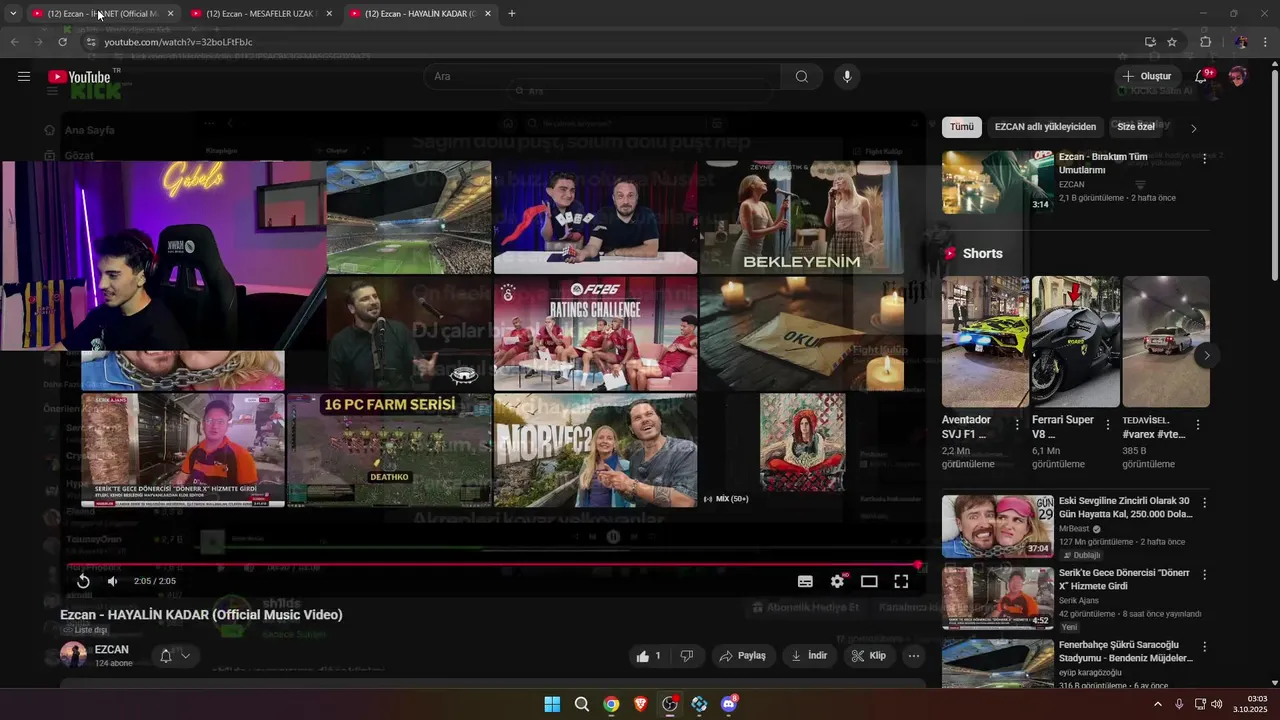
Task: Play the NORVEÇ 2 end-screen suggestion
Action: [595, 450]
